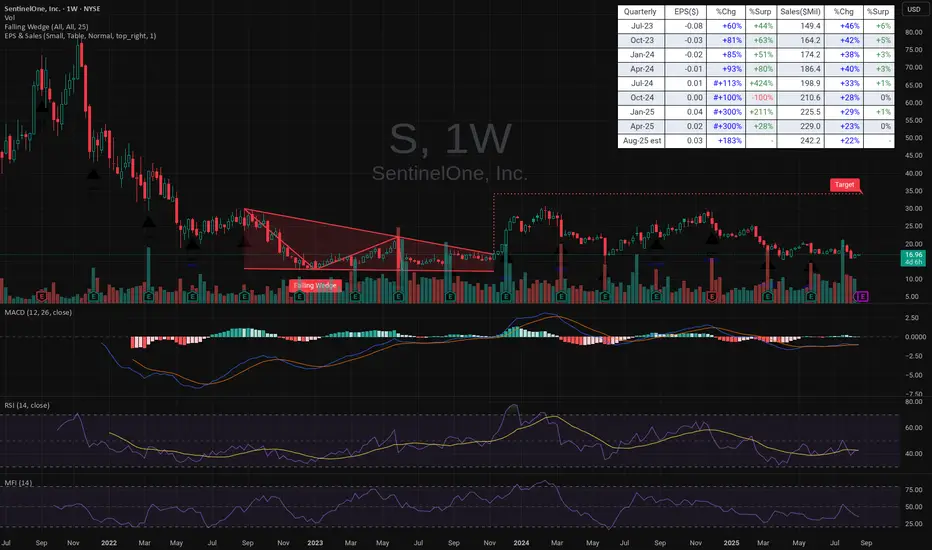Click the 149.4 sales value
Viewport: 932px width, 550px height.
pyautogui.click(x=800, y=26)
